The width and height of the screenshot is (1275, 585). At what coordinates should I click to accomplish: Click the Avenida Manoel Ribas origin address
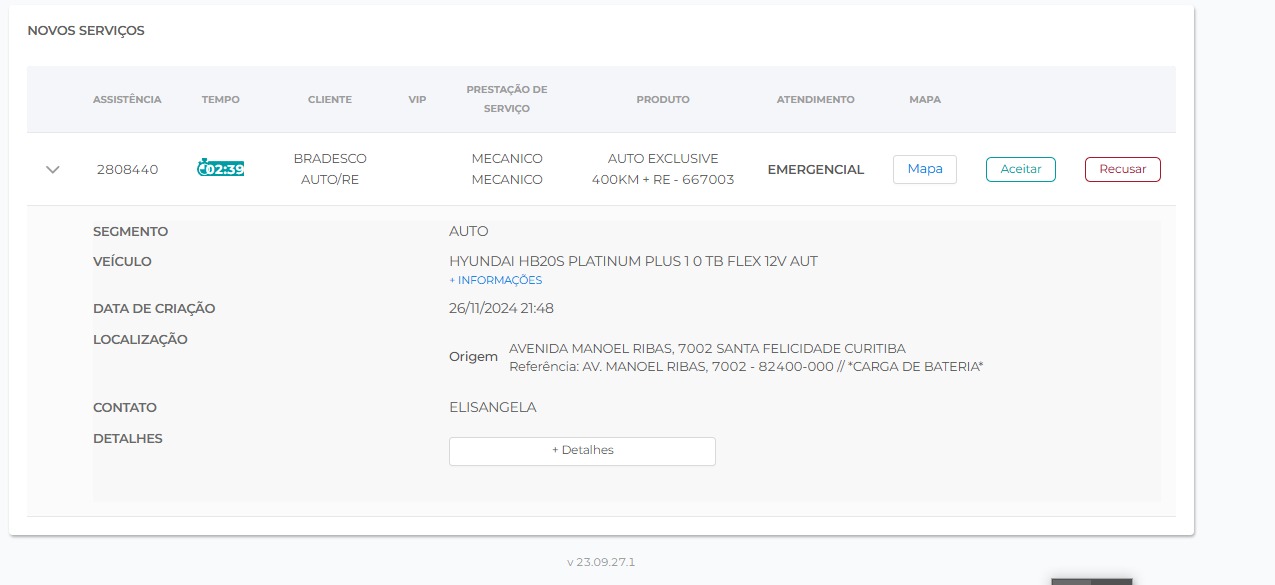(707, 348)
